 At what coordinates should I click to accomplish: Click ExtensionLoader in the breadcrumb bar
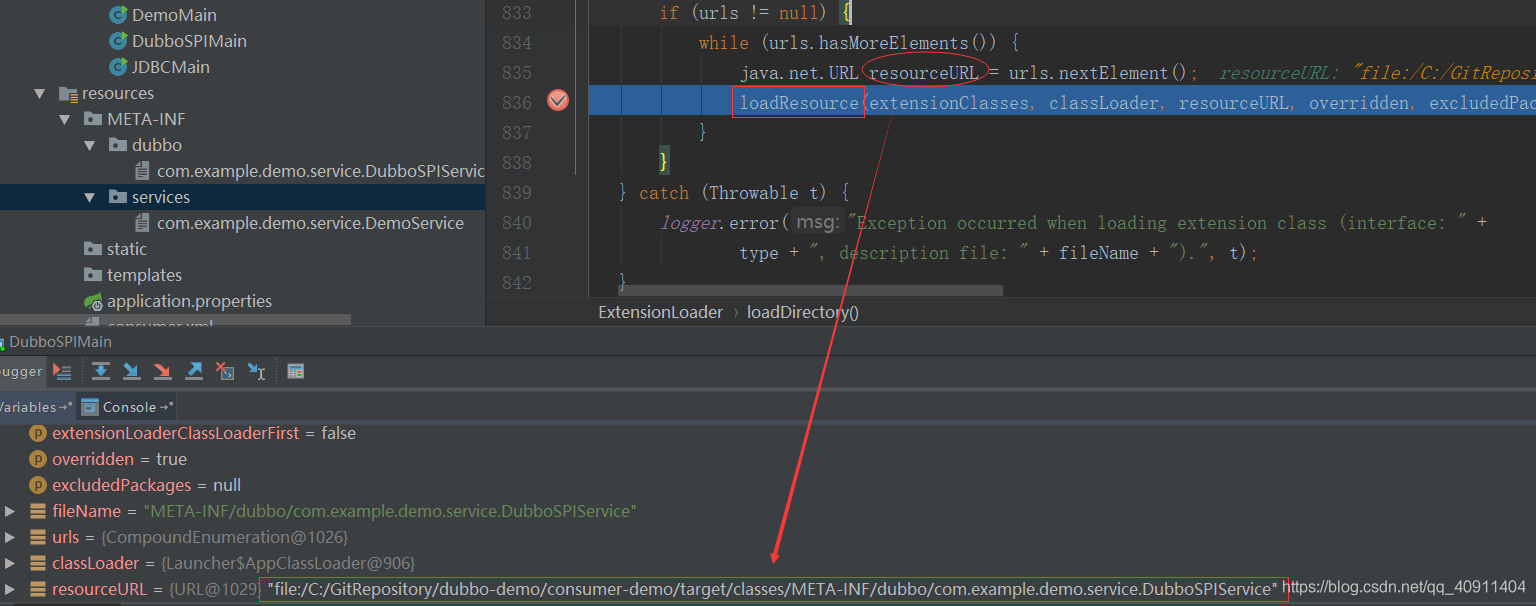click(x=660, y=312)
